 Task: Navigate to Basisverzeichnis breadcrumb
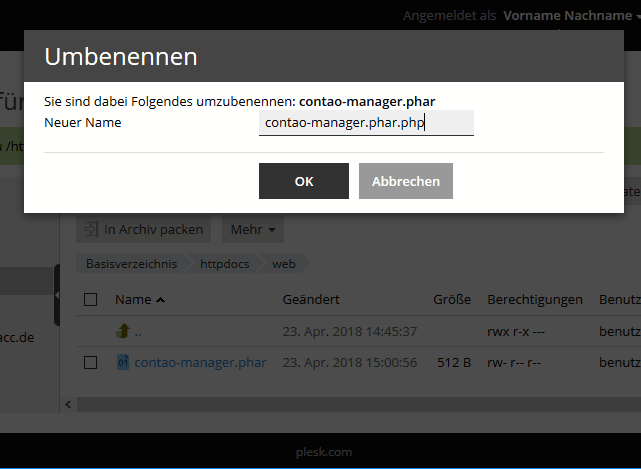coord(131,264)
